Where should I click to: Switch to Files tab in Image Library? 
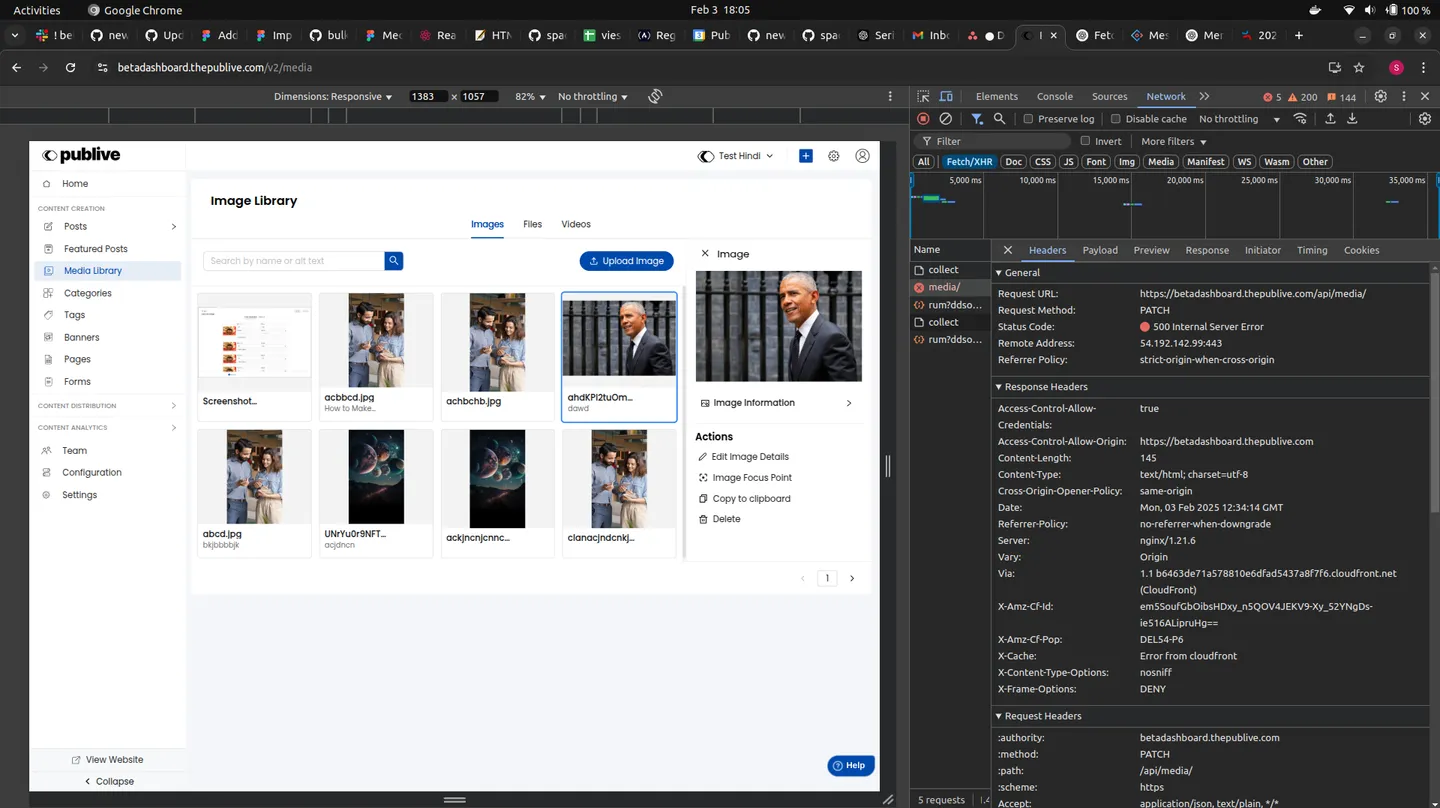[x=532, y=224]
